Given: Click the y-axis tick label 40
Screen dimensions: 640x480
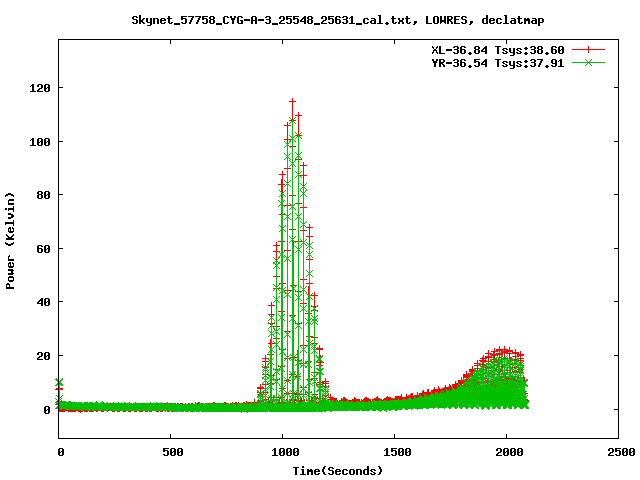Looking at the screenshot, I should [x=43, y=302].
